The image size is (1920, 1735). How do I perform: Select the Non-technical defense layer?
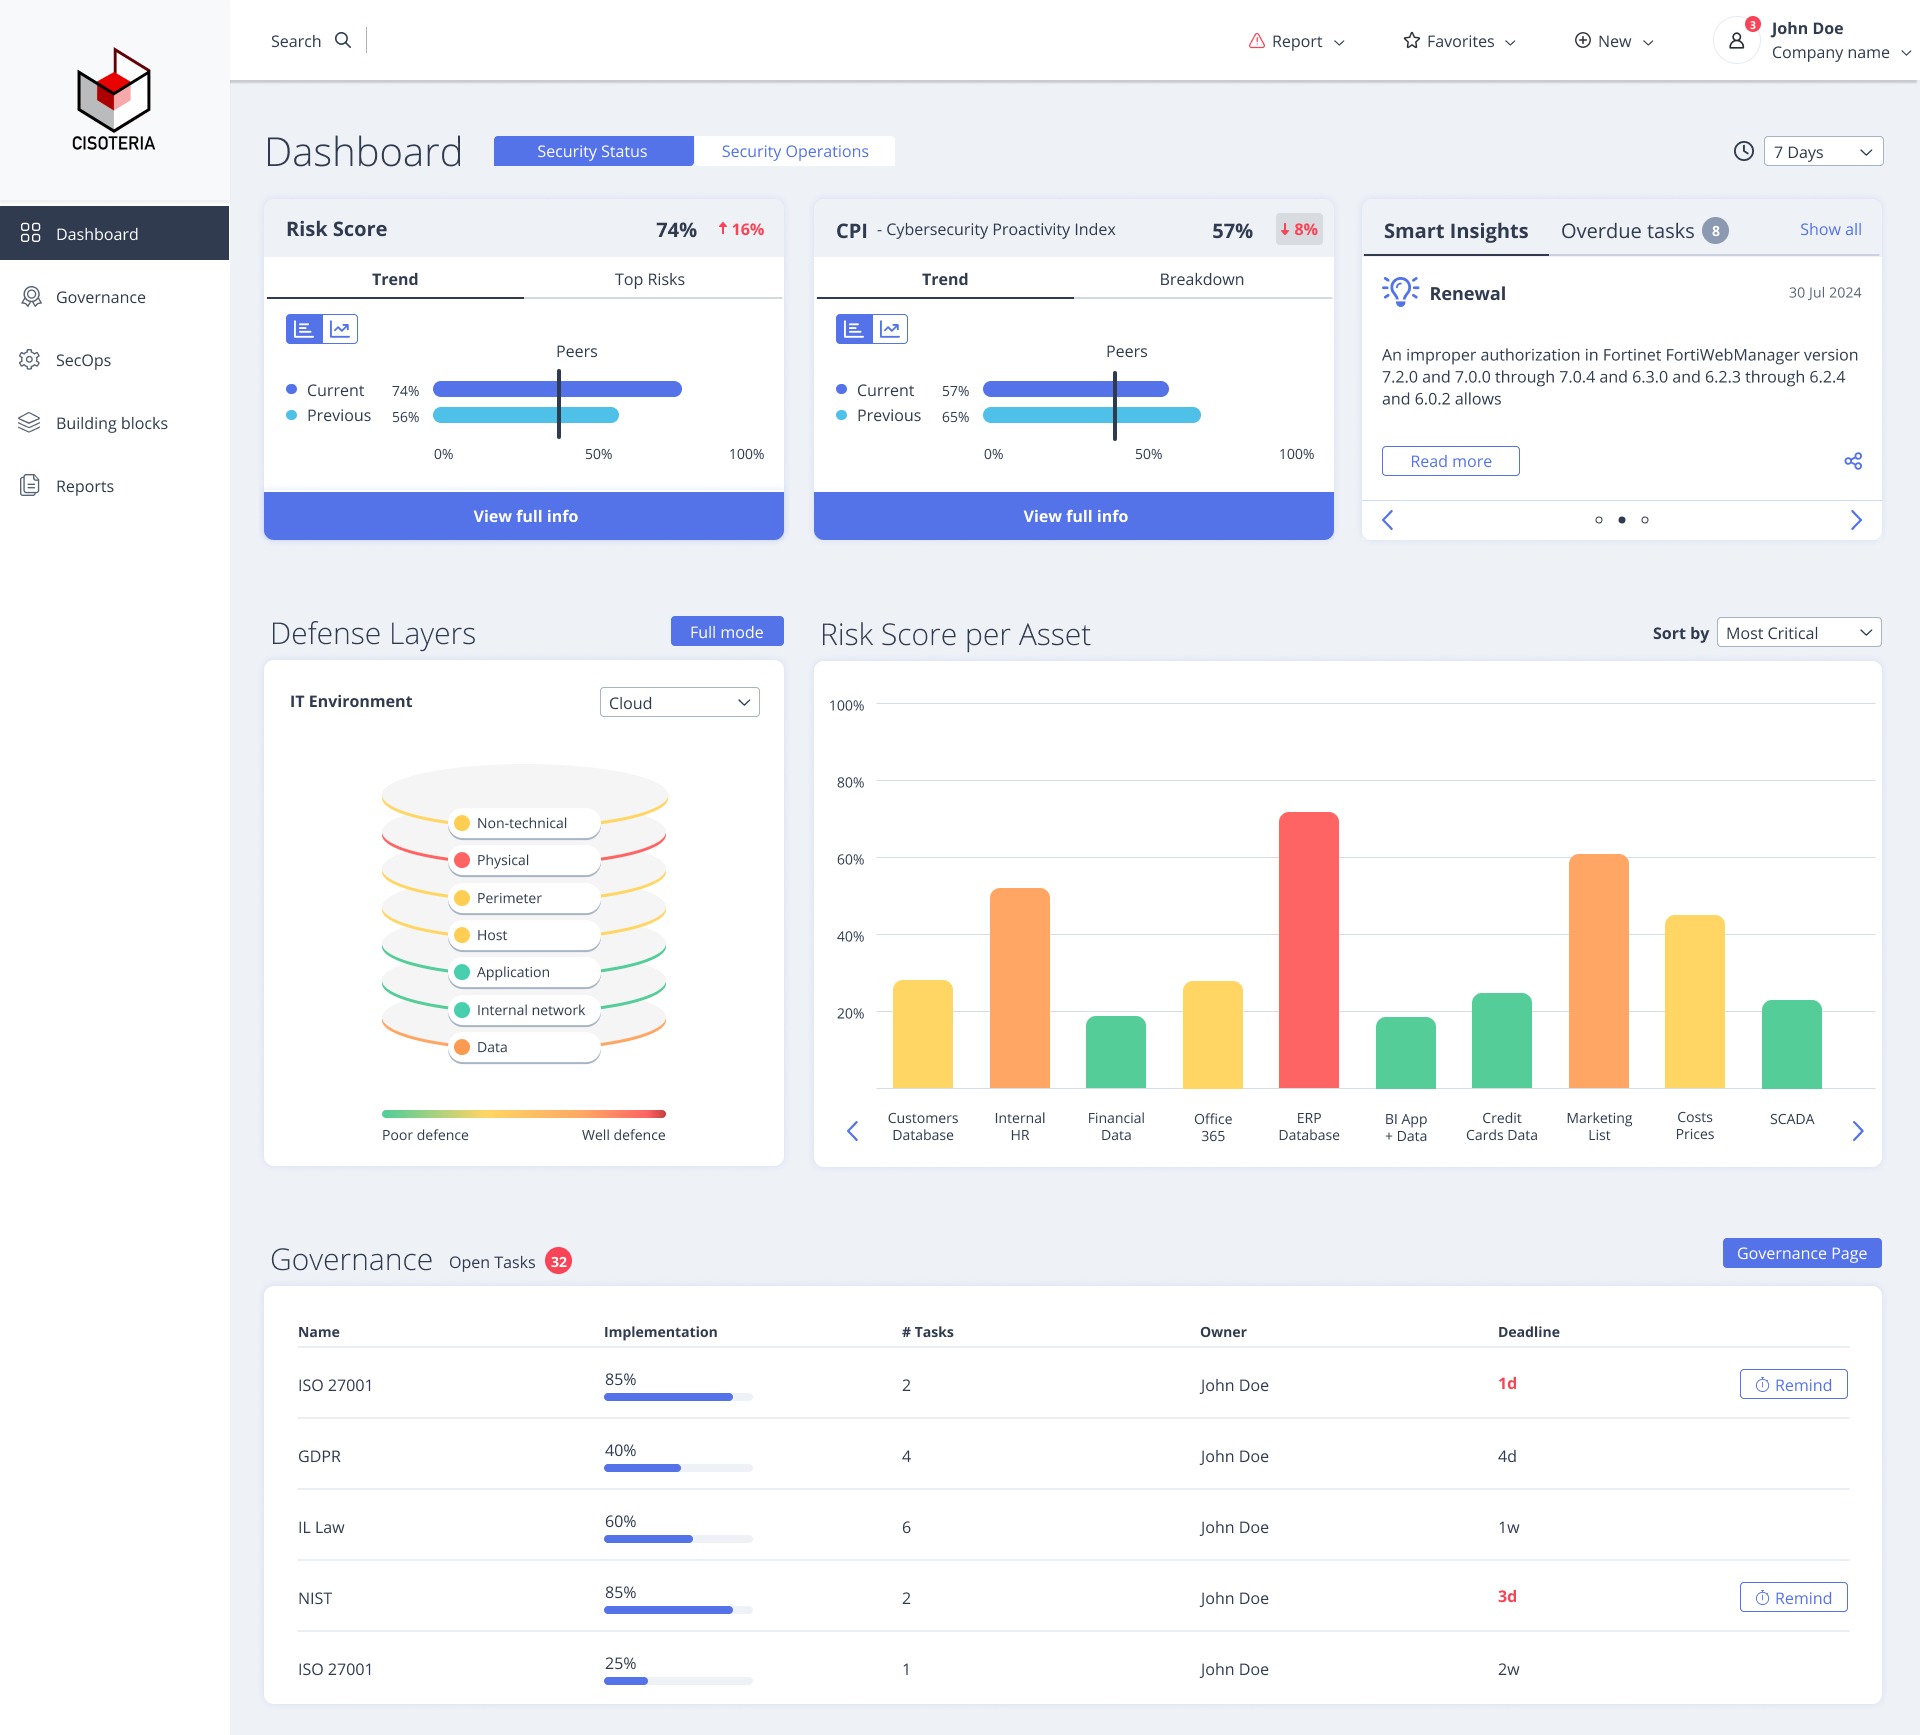(x=524, y=823)
